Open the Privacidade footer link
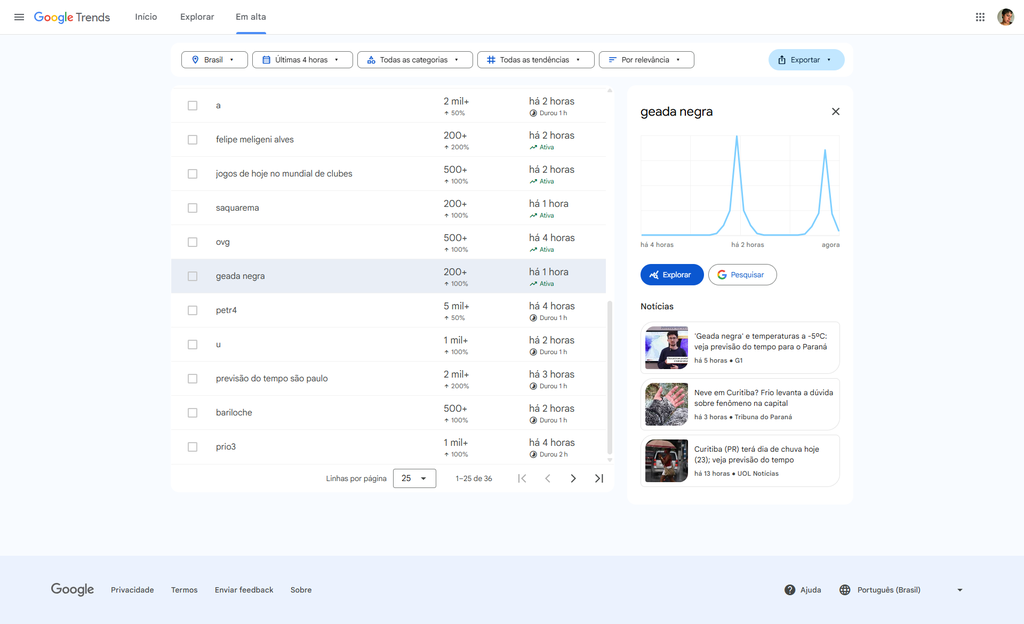Screen dimensions: 1024x624 (132, 589)
